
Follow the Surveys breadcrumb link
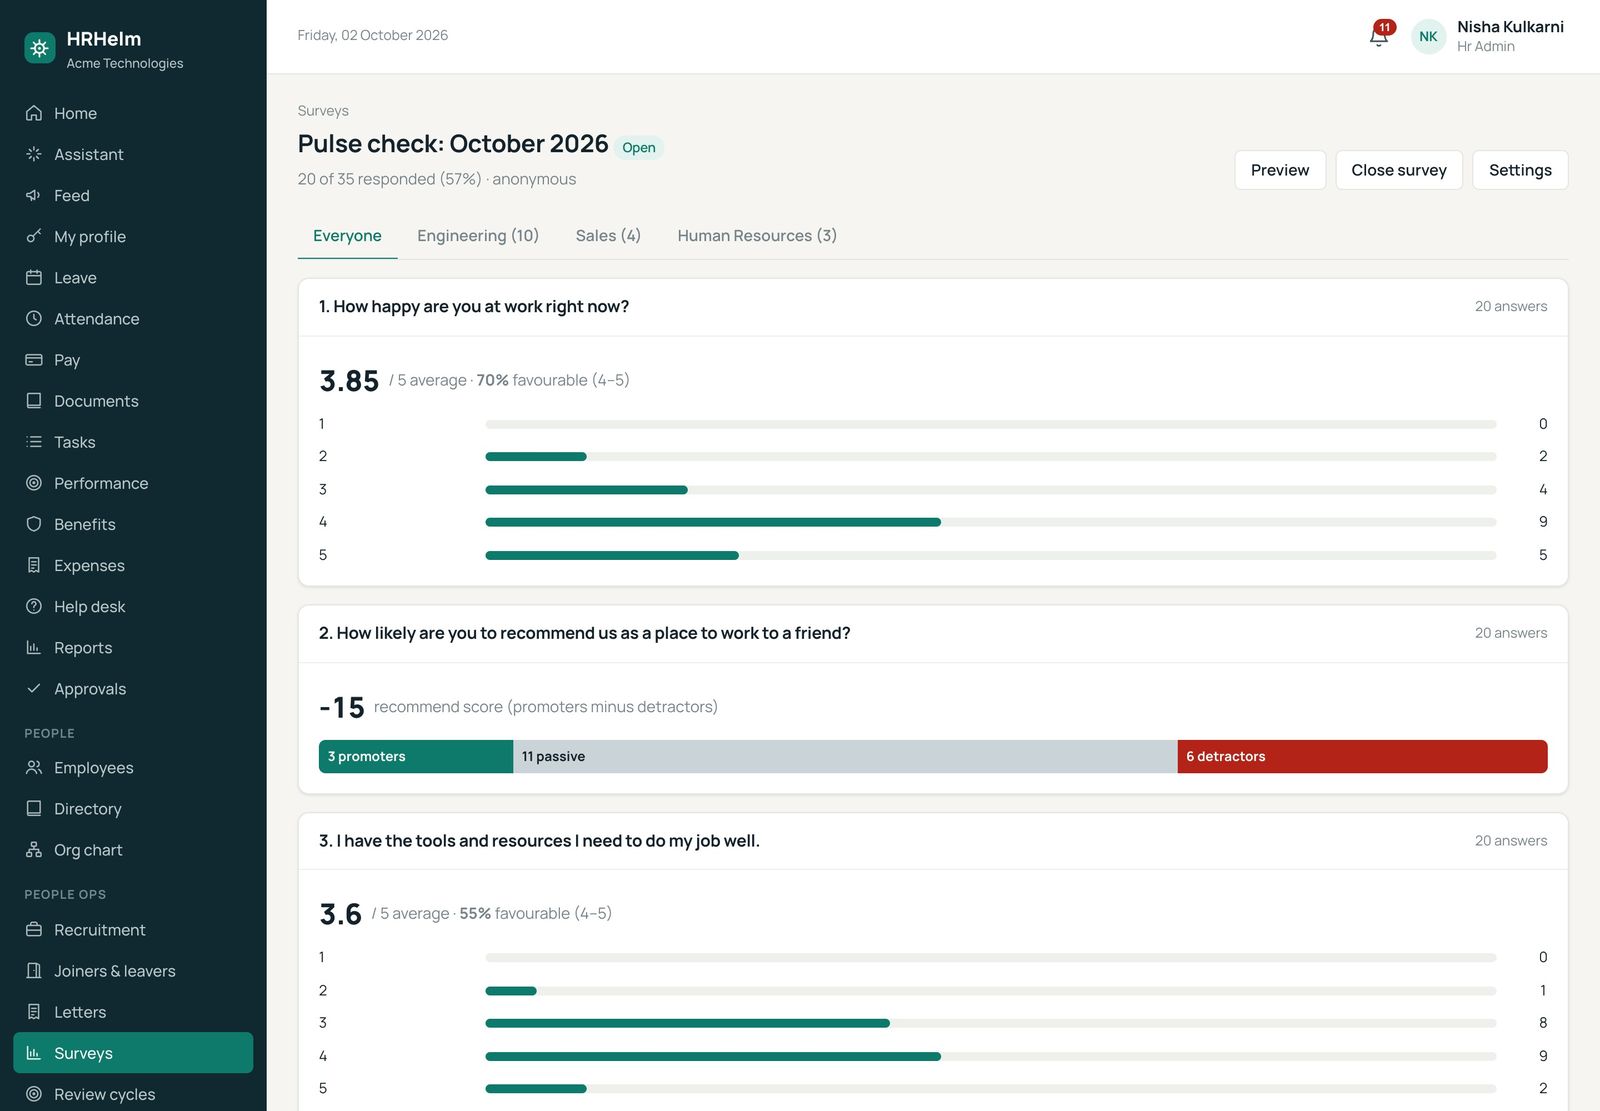(323, 111)
